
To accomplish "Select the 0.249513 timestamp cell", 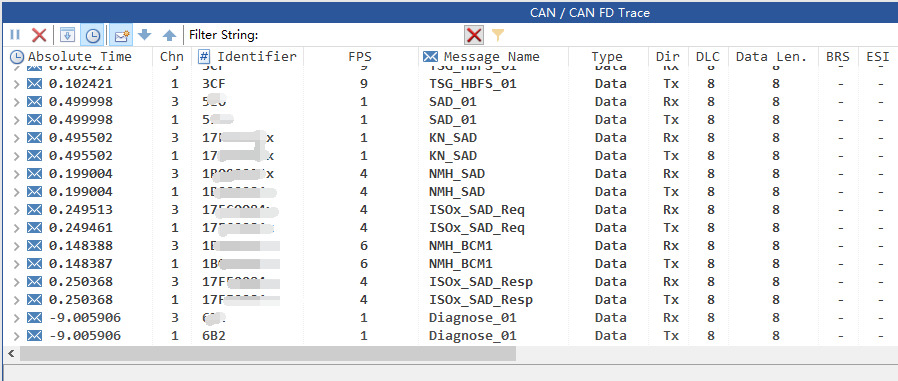I will click(81, 210).
